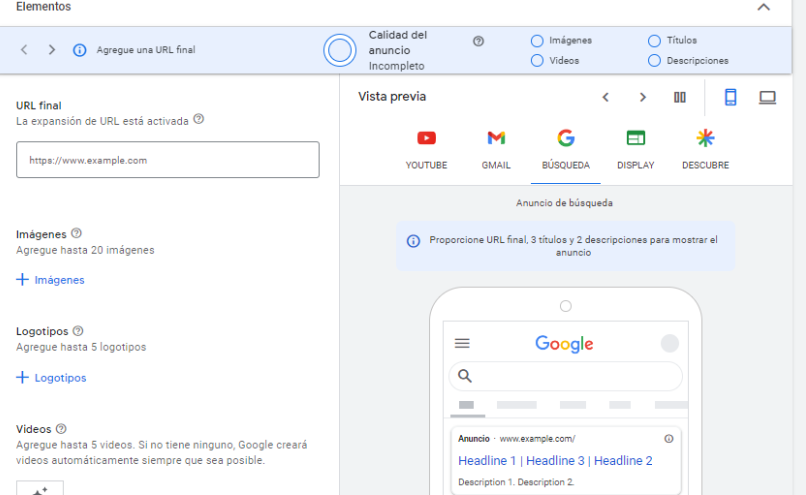The image size is (806, 495).
Task: Collapse the Elementos section
Action: 764,7
